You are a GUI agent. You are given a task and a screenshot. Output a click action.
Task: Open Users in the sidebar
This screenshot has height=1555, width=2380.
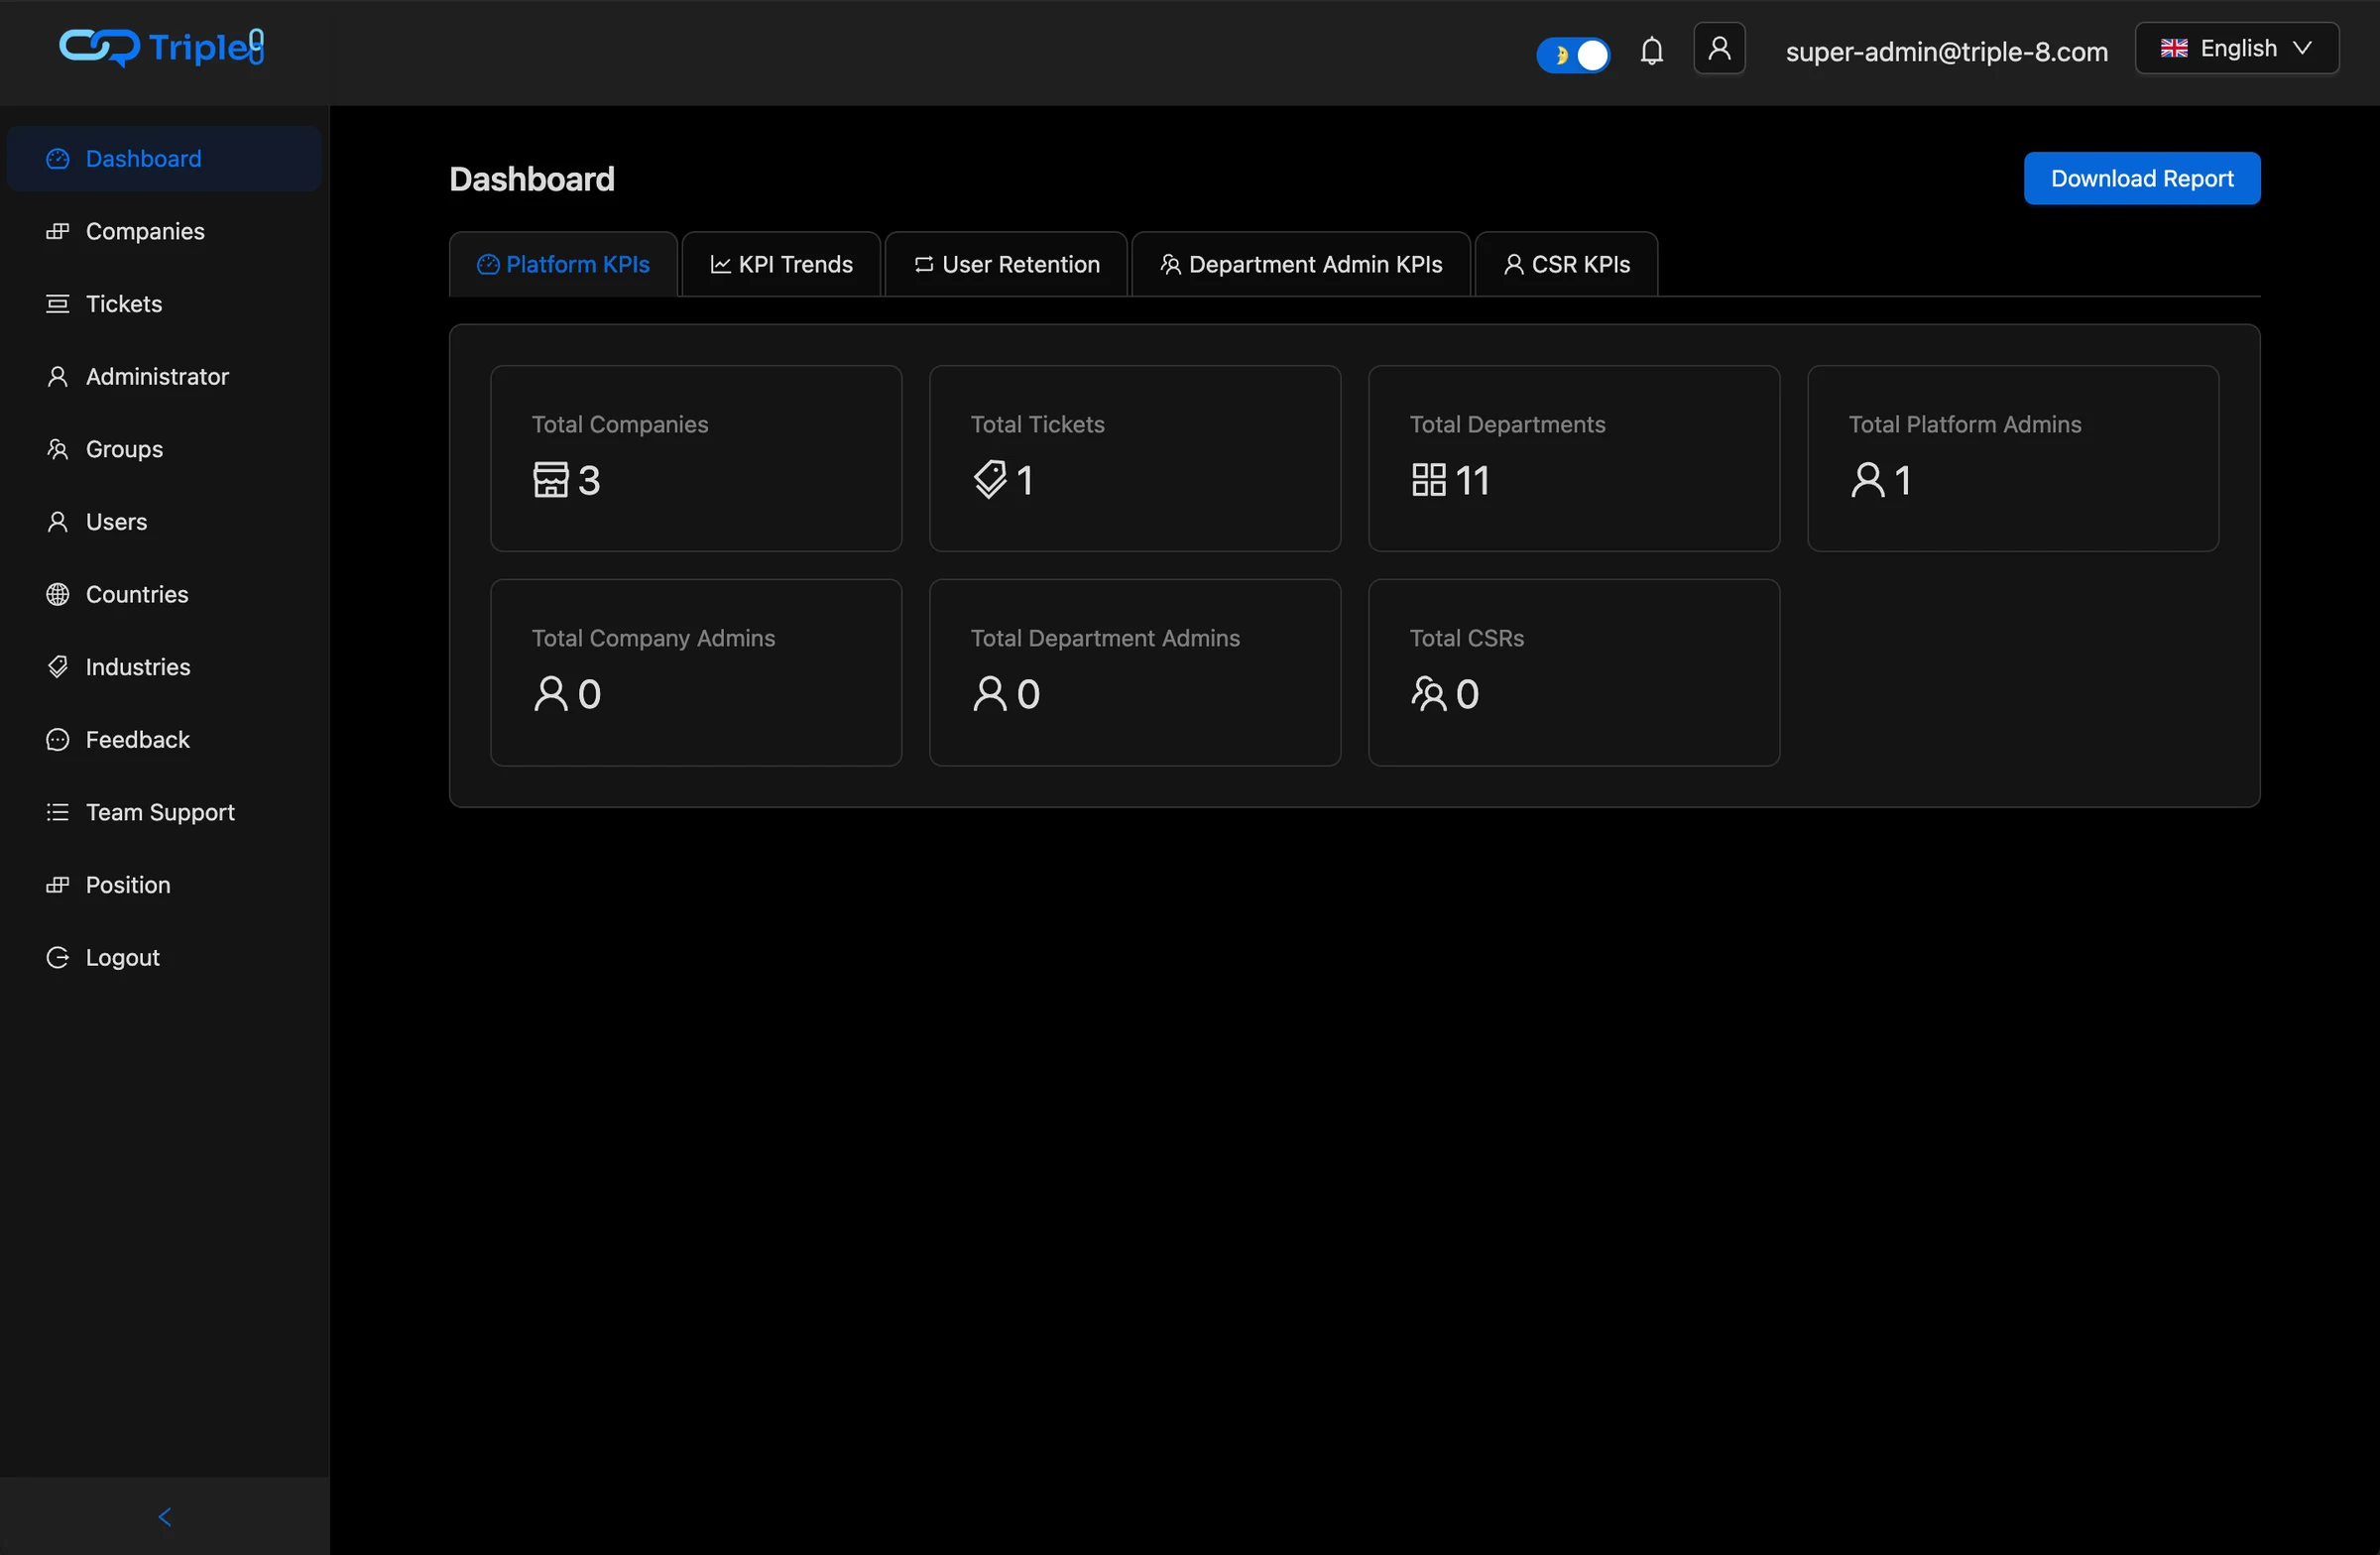[164, 522]
